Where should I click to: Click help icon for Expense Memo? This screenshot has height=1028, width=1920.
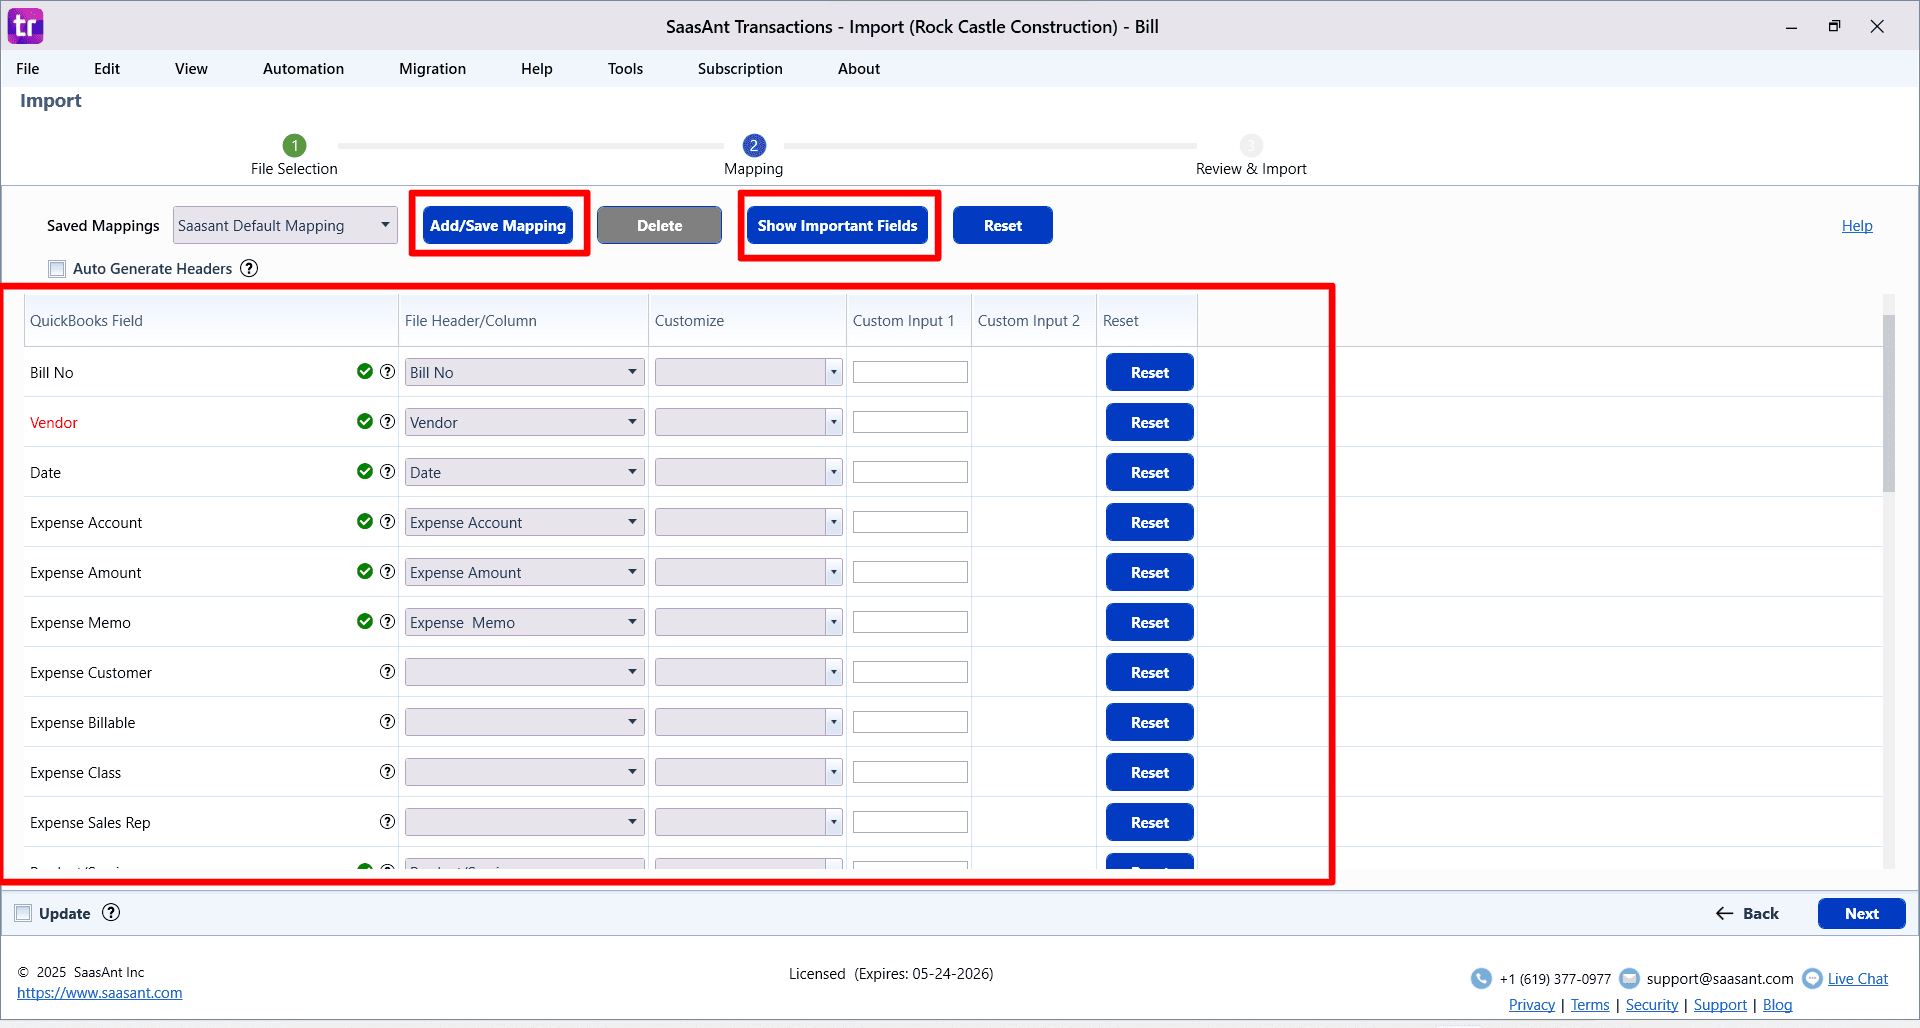tap(387, 622)
